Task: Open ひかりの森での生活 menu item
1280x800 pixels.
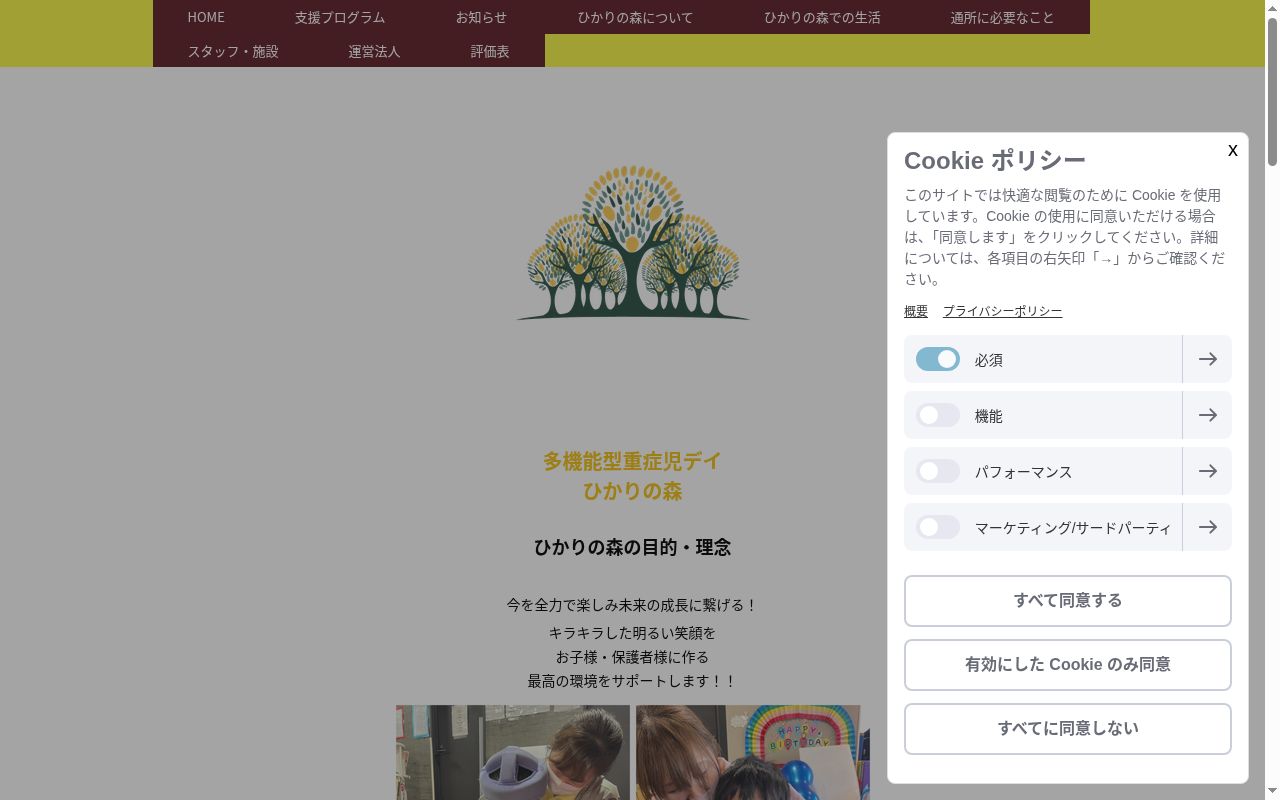Action: (822, 17)
